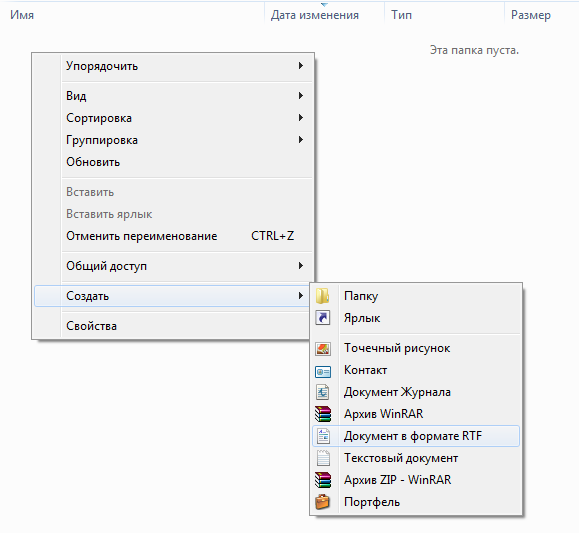
Task: Open the Упорядочить menu entry
Action: point(173,66)
